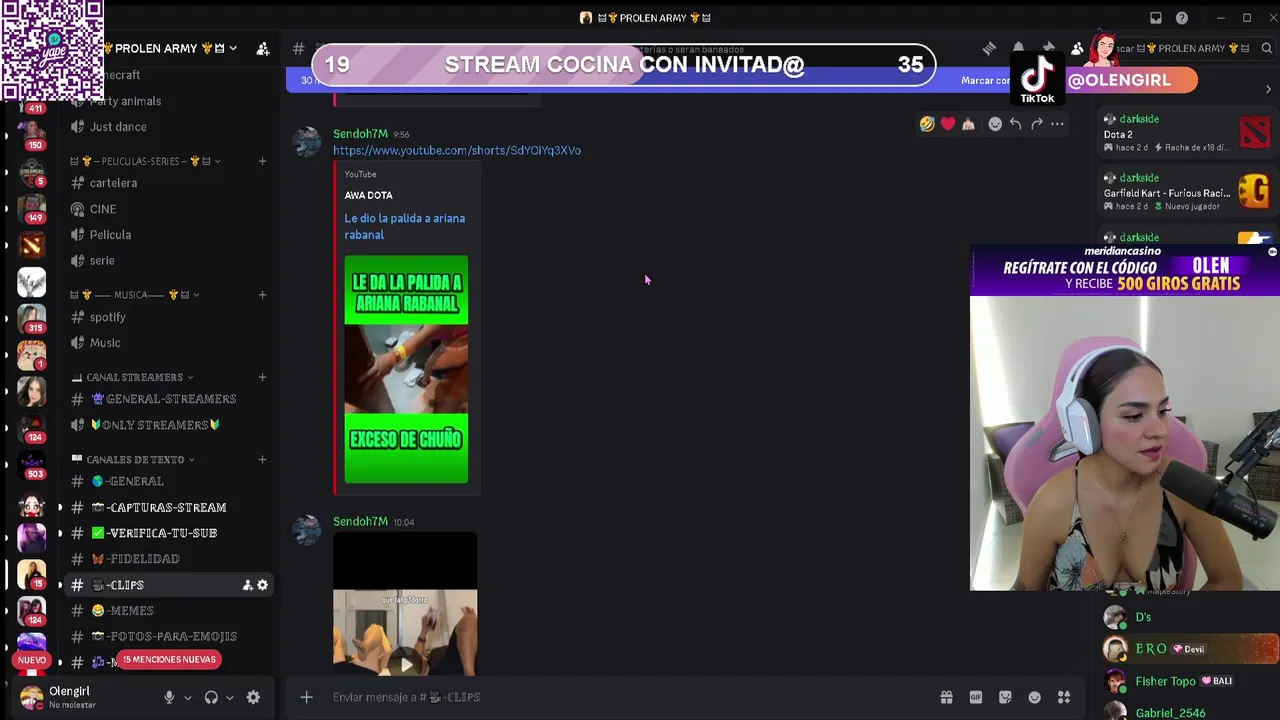This screenshot has height=720, width=1280.
Task: Collapse the CANALES DE TEXTO category
Action: tap(191, 459)
